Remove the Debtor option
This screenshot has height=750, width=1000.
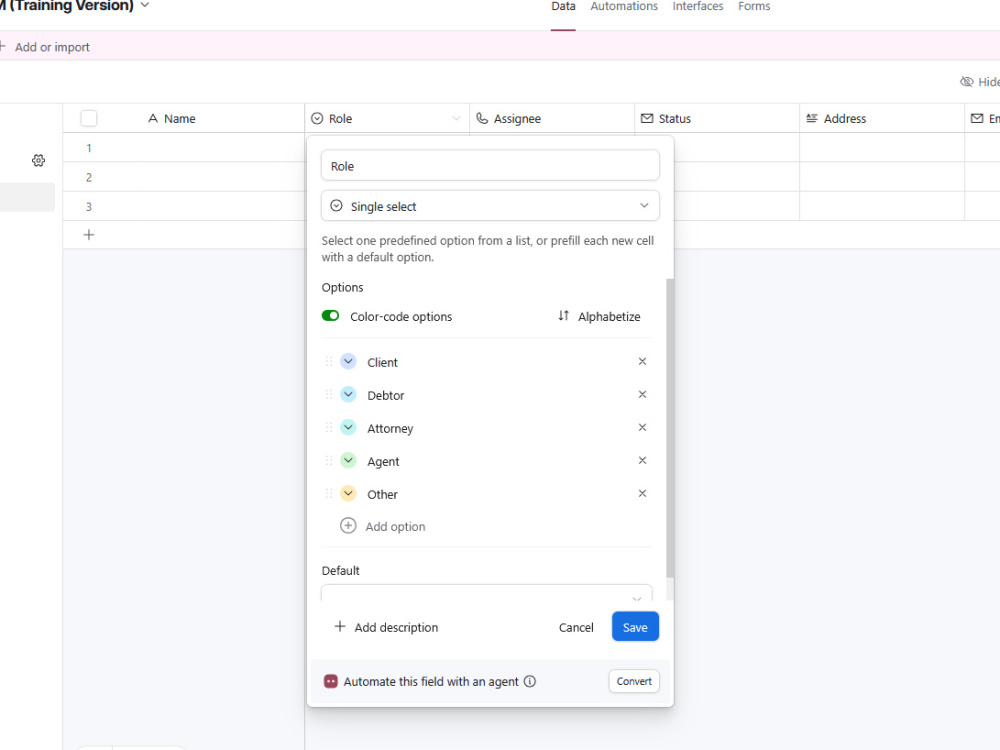click(x=642, y=395)
